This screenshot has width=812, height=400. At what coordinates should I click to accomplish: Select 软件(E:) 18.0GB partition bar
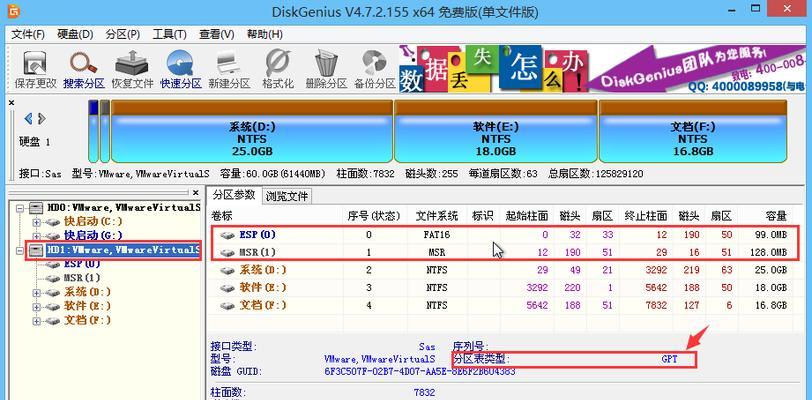point(496,132)
